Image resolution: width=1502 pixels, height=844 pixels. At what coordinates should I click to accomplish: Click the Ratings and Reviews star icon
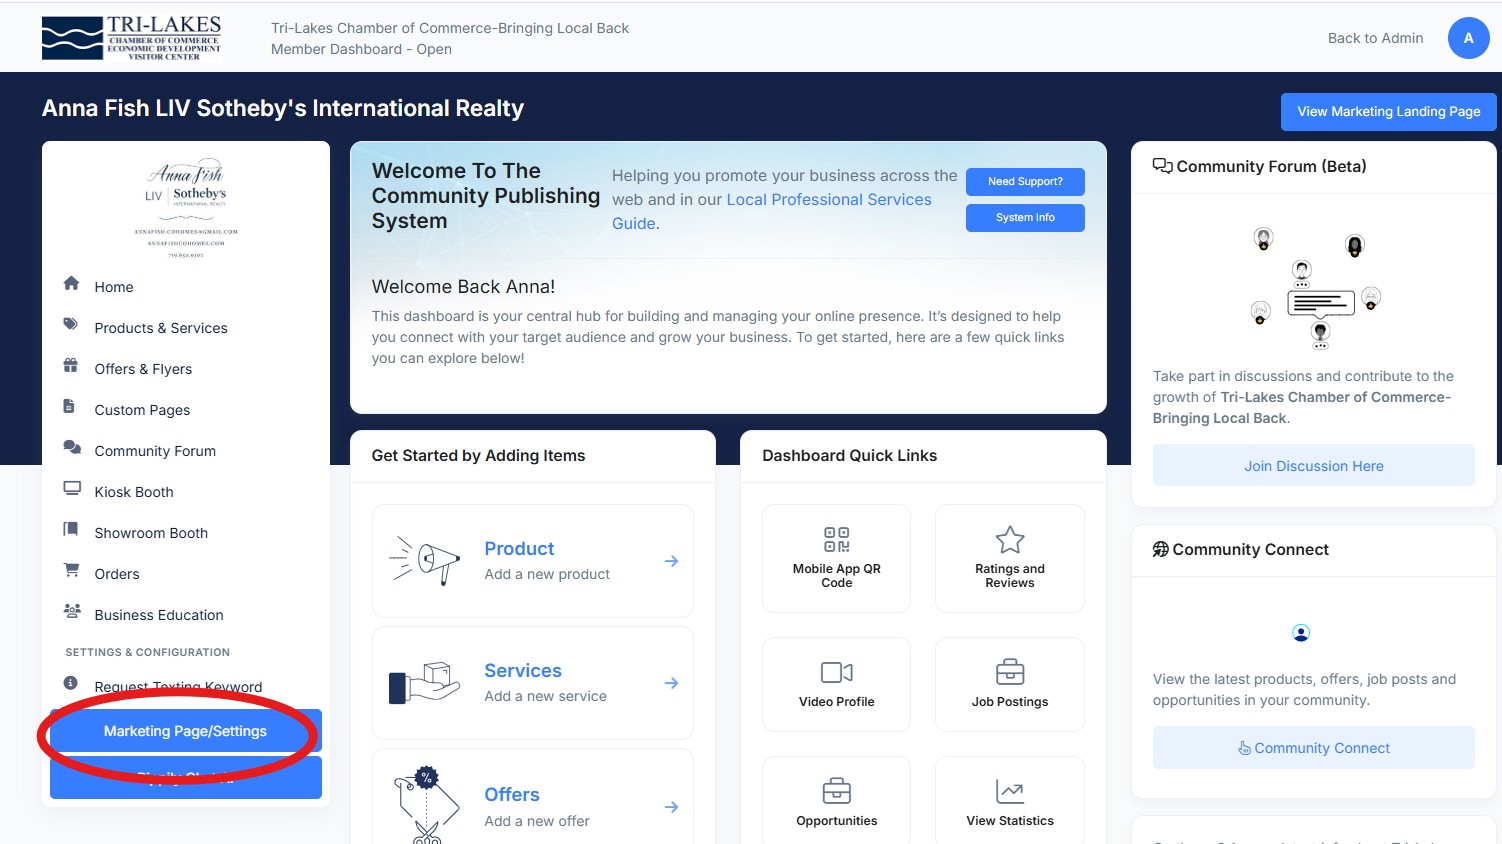click(x=1010, y=540)
